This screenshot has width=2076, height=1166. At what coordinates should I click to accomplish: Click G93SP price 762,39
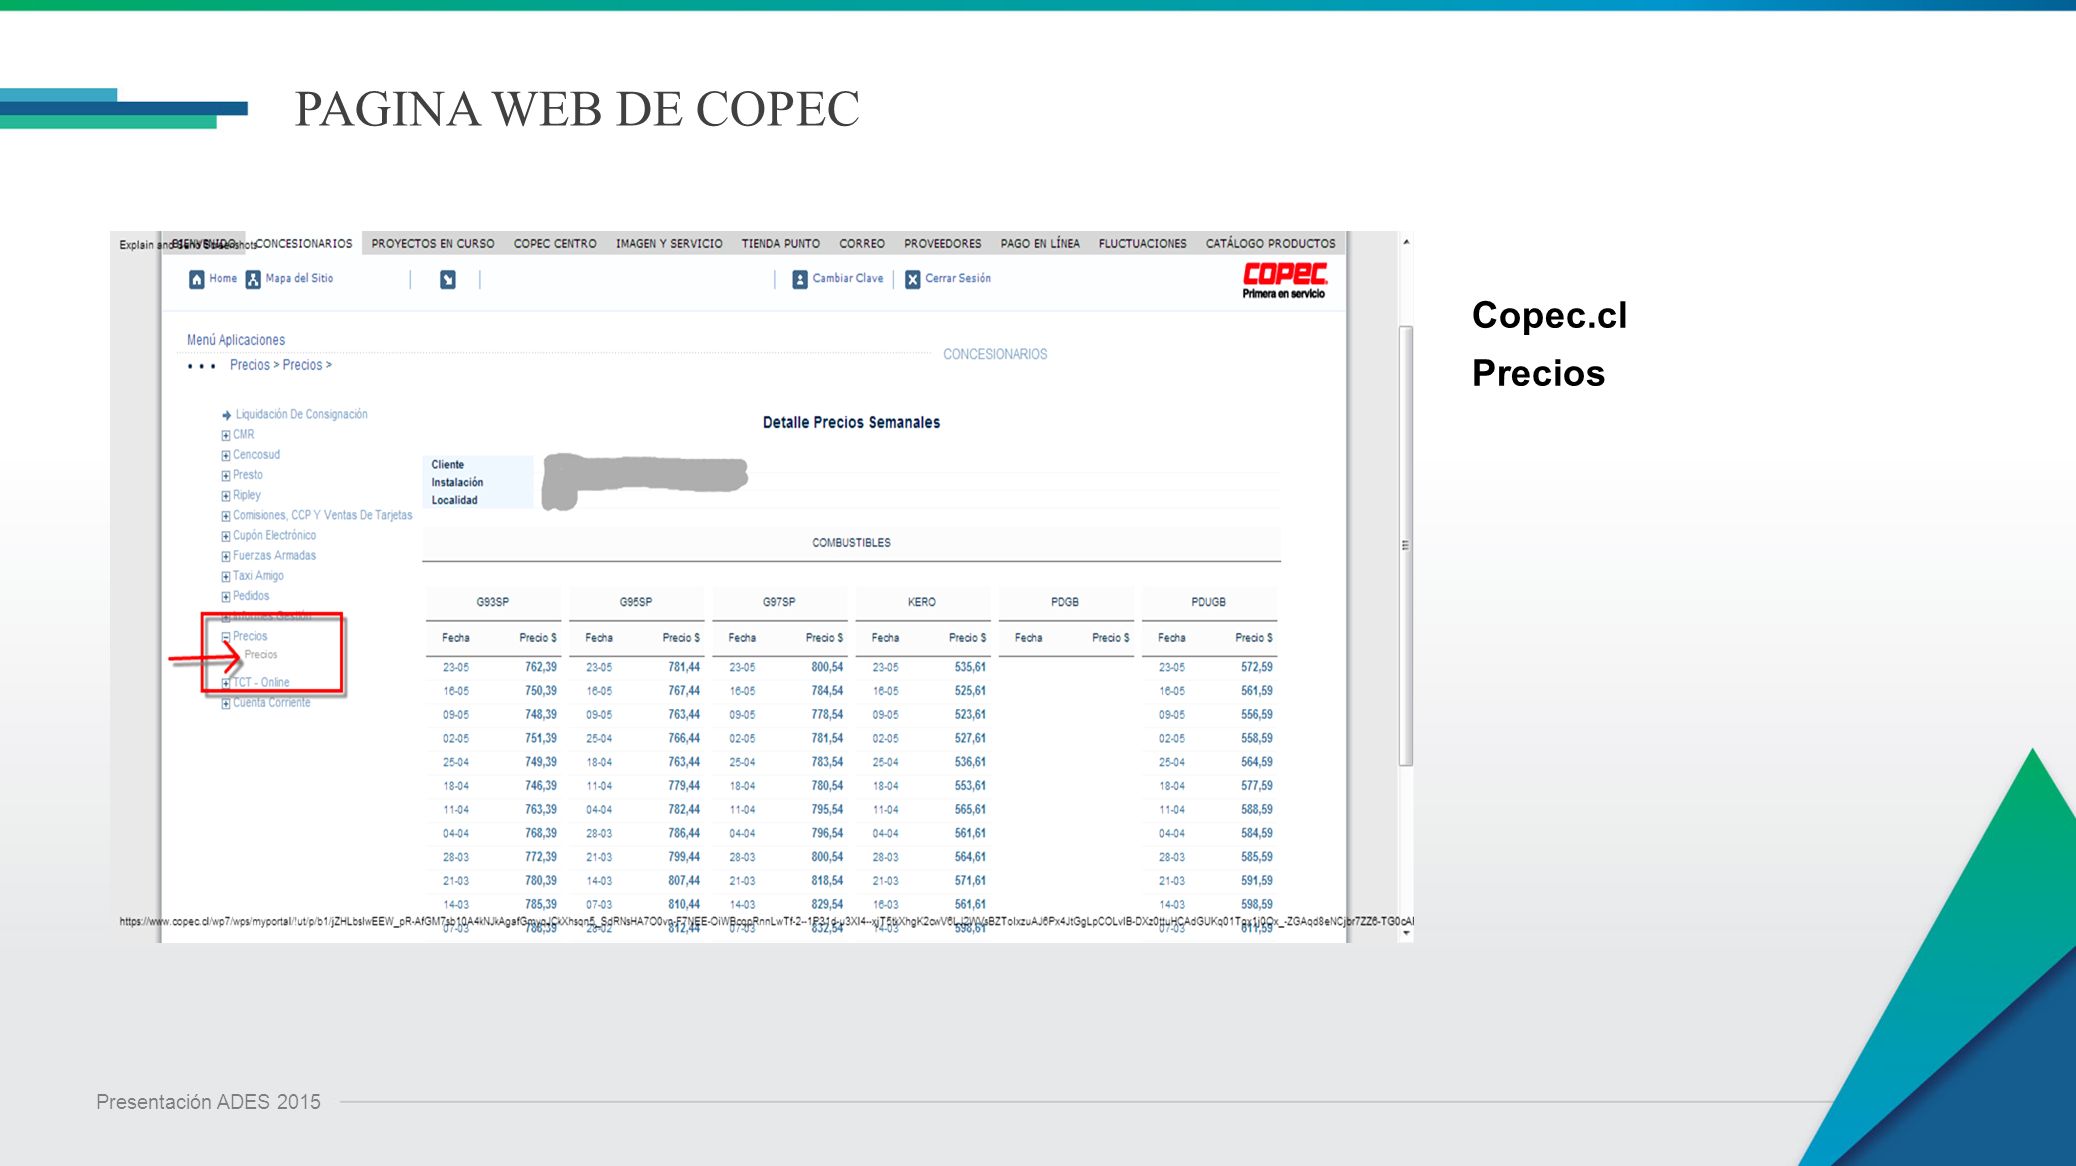(x=541, y=667)
